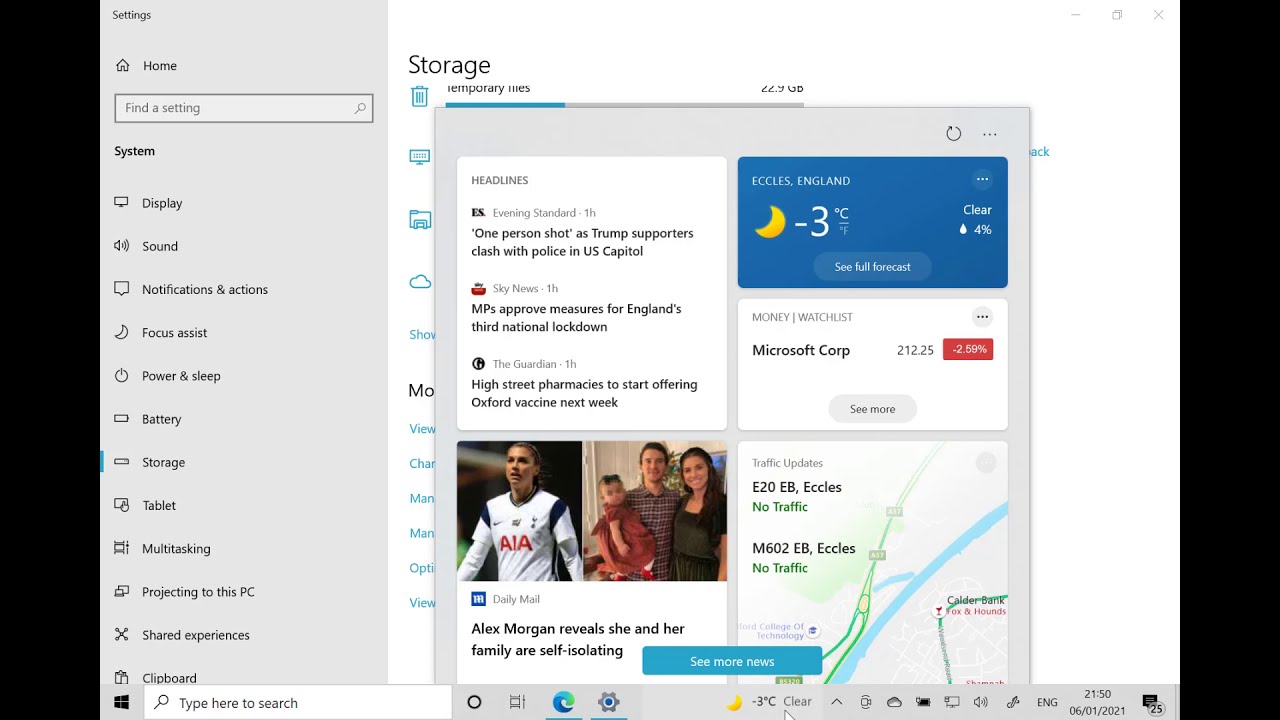Image resolution: width=1280 pixels, height=720 pixels.
Task: Switch weather unit to Fahrenheit
Action: point(843,230)
